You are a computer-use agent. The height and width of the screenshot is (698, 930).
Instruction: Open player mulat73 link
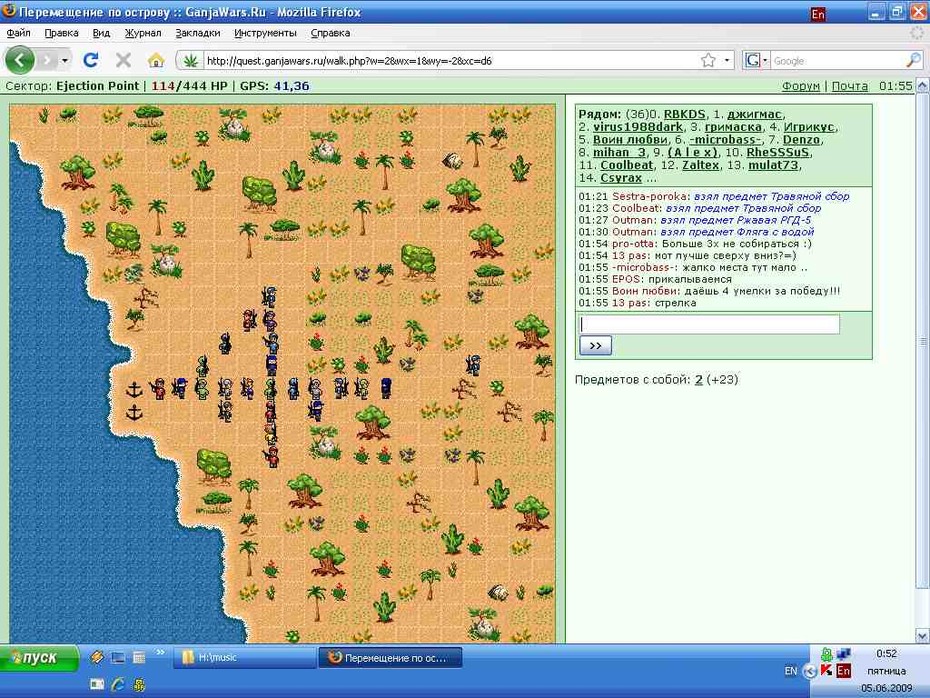coord(773,165)
